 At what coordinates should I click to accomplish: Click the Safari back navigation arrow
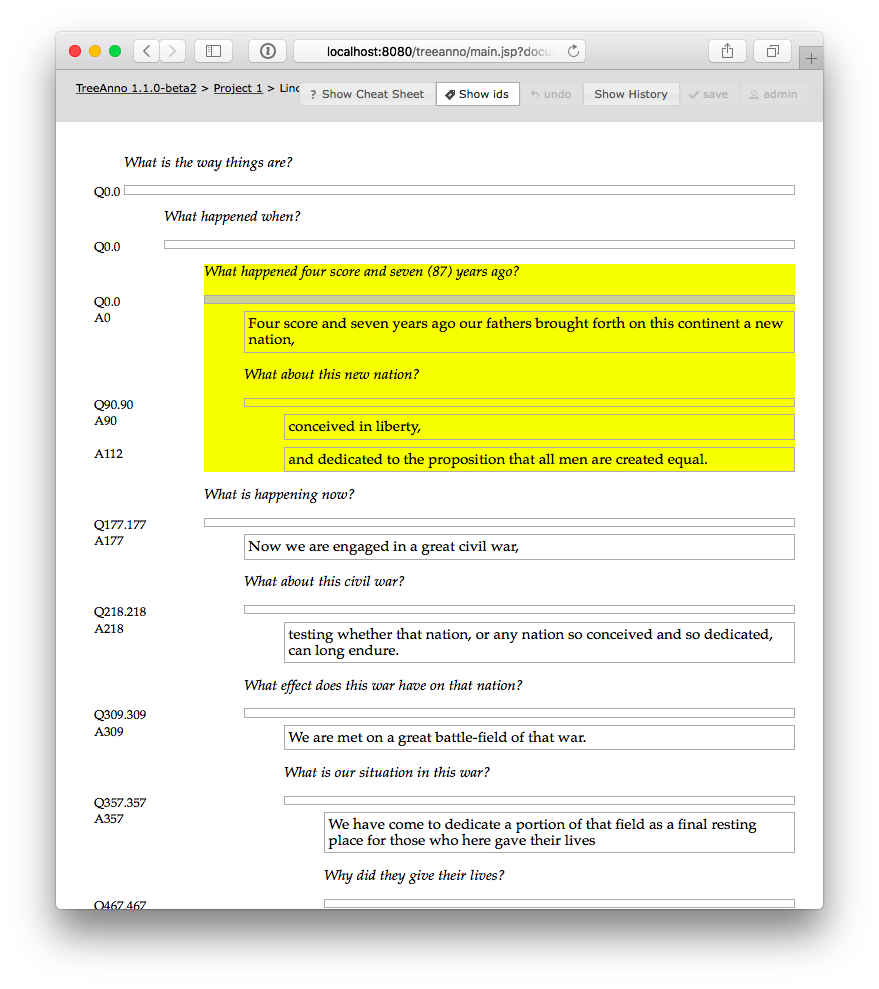[147, 51]
